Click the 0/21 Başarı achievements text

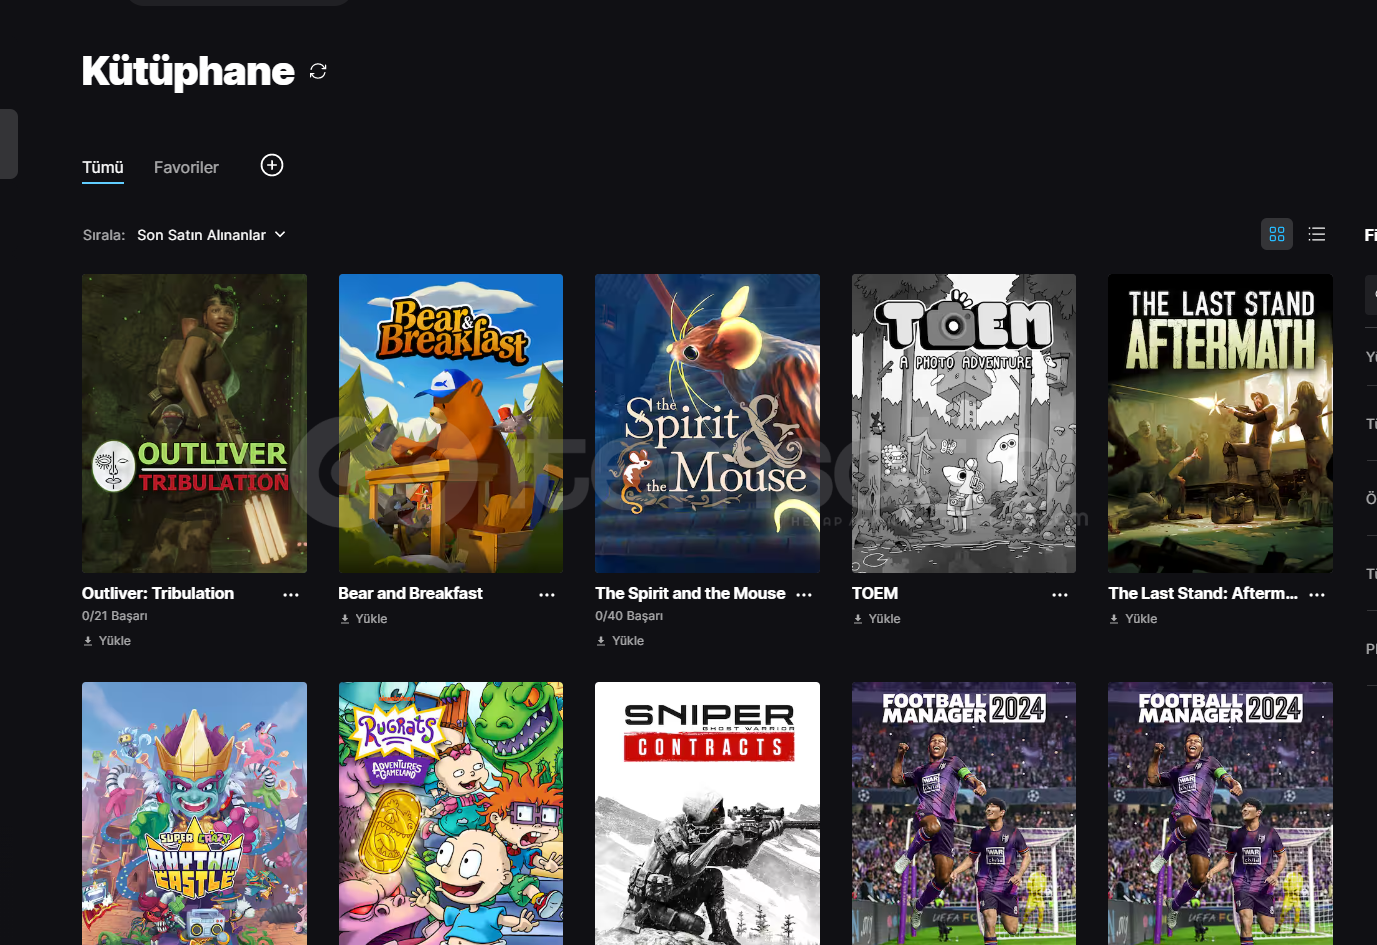tap(115, 616)
